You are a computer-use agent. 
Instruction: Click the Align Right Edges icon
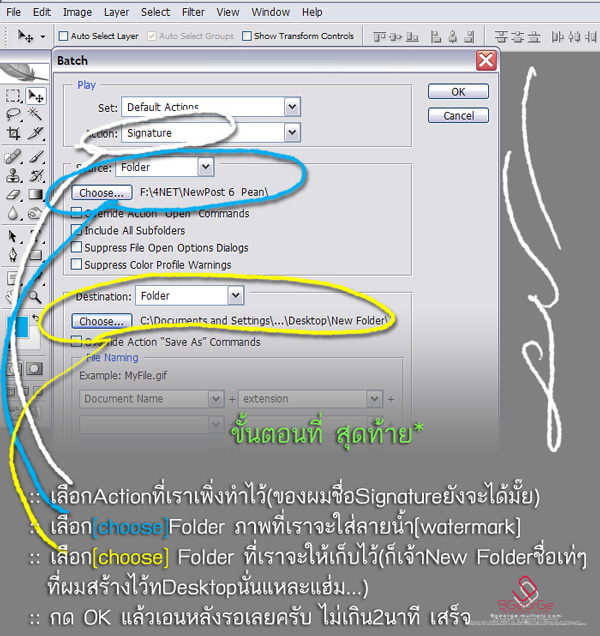[469, 37]
